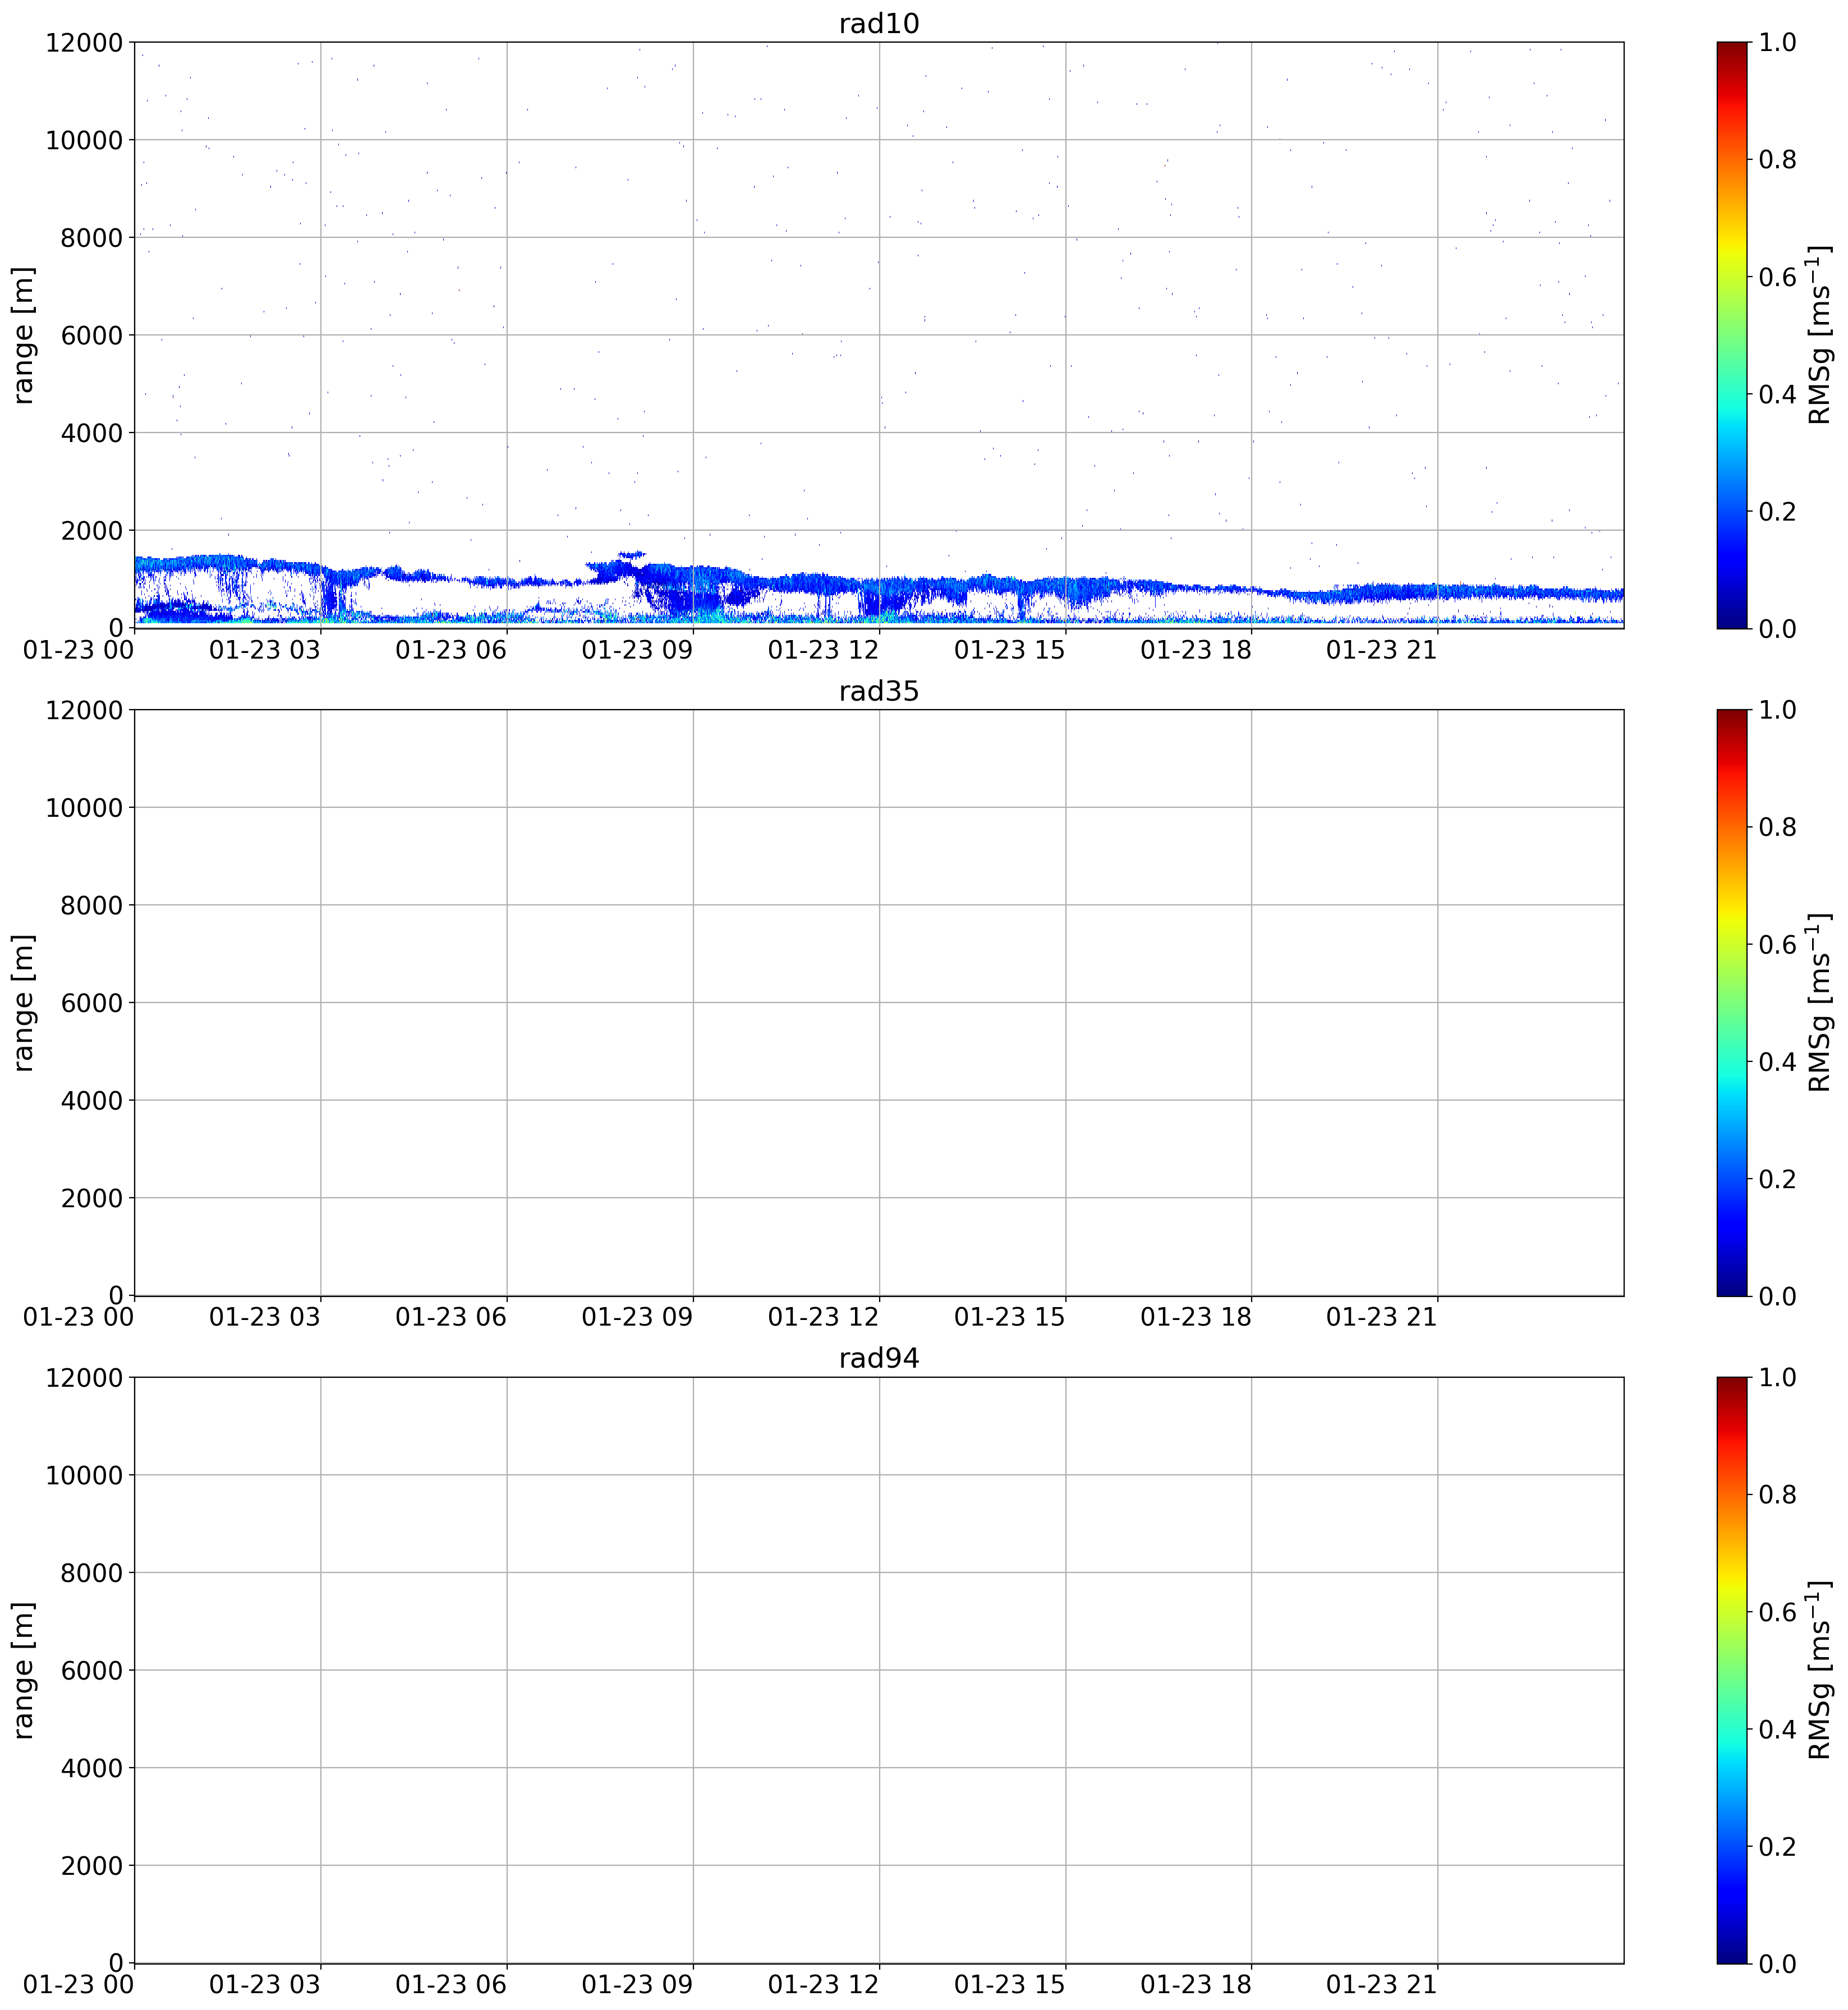Click the 01-23 03 x-tick under rad35
Viewport: 1848px width, 2010px height.
(265, 1317)
